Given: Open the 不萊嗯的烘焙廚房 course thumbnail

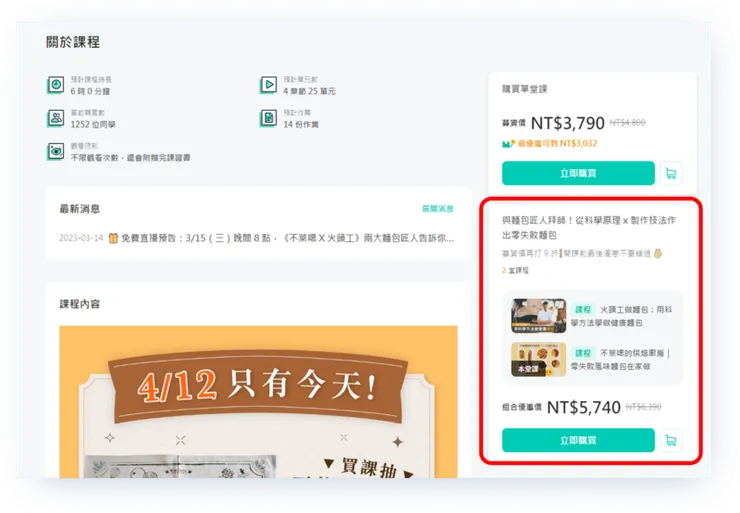Looking at the screenshot, I should point(538,360).
